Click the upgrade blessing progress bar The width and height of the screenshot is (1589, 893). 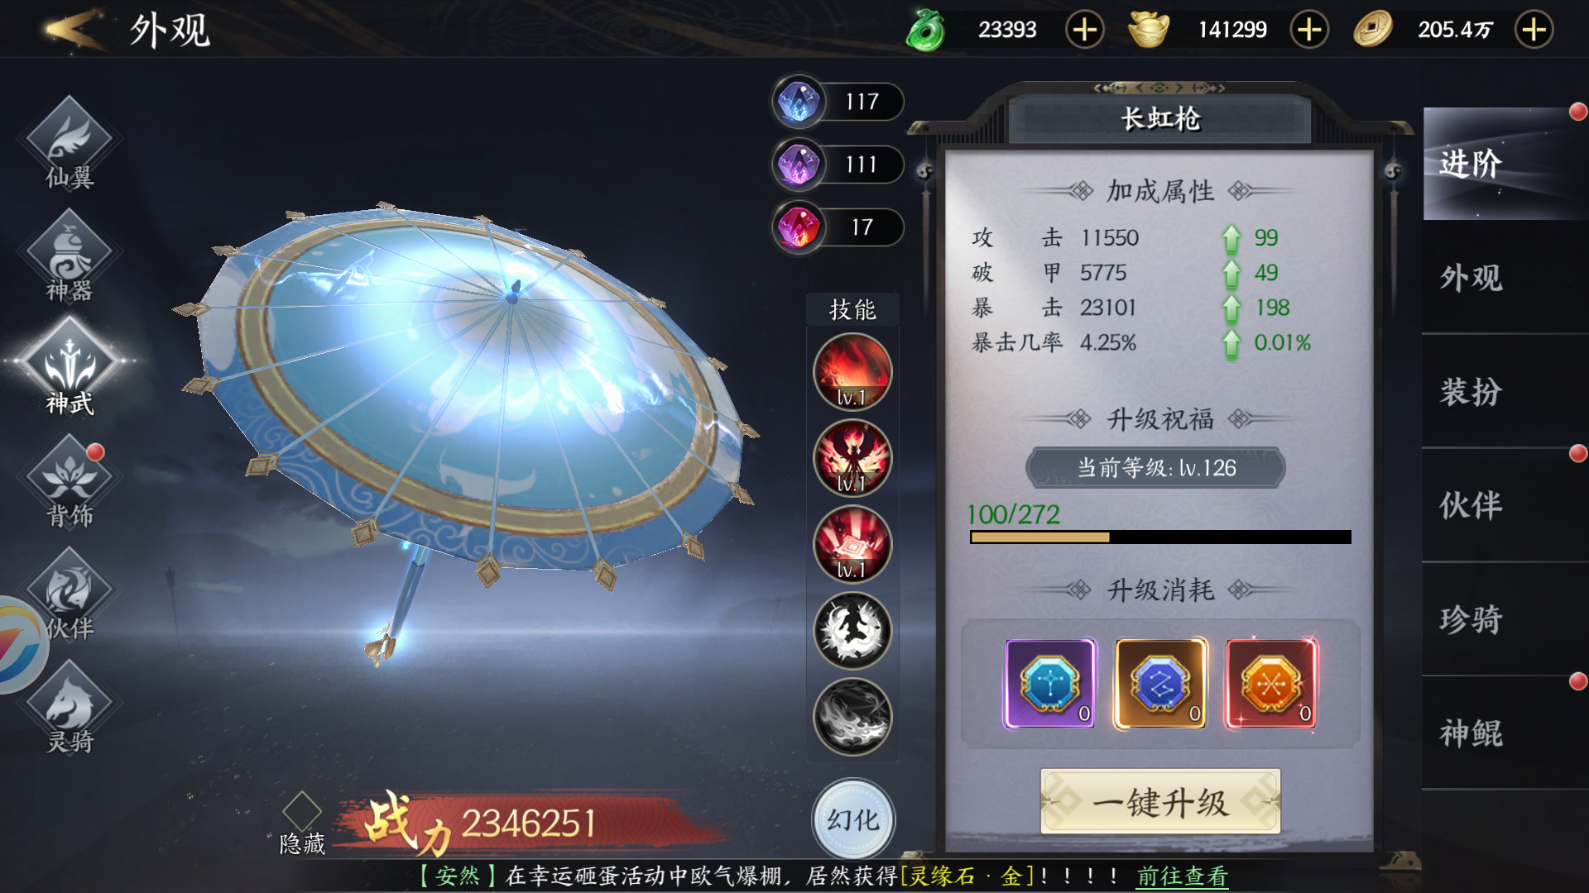[1160, 537]
